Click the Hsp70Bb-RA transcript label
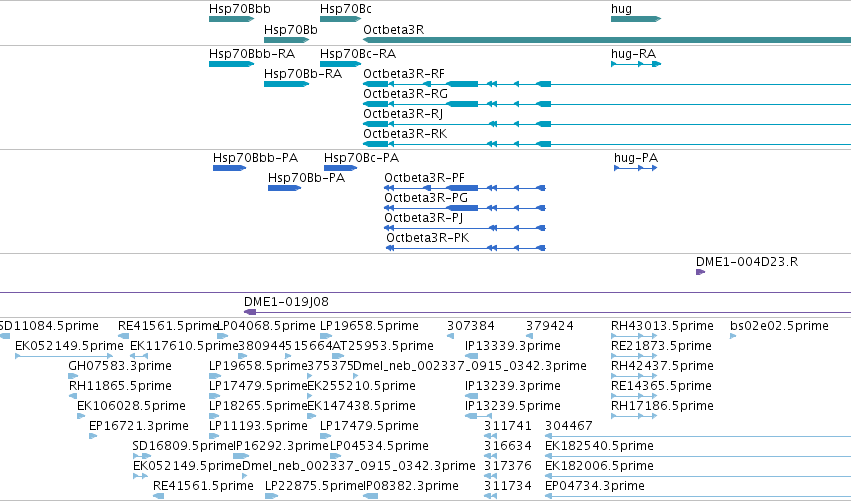 pos(303,74)
